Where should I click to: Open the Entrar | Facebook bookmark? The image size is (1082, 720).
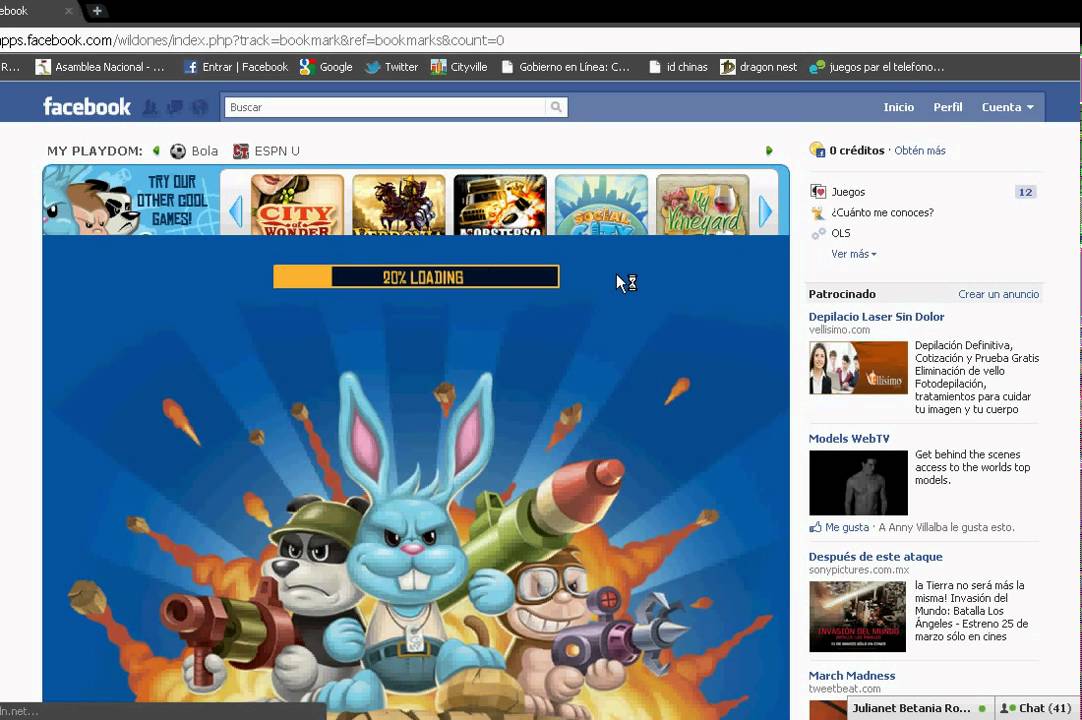[236, 67]
